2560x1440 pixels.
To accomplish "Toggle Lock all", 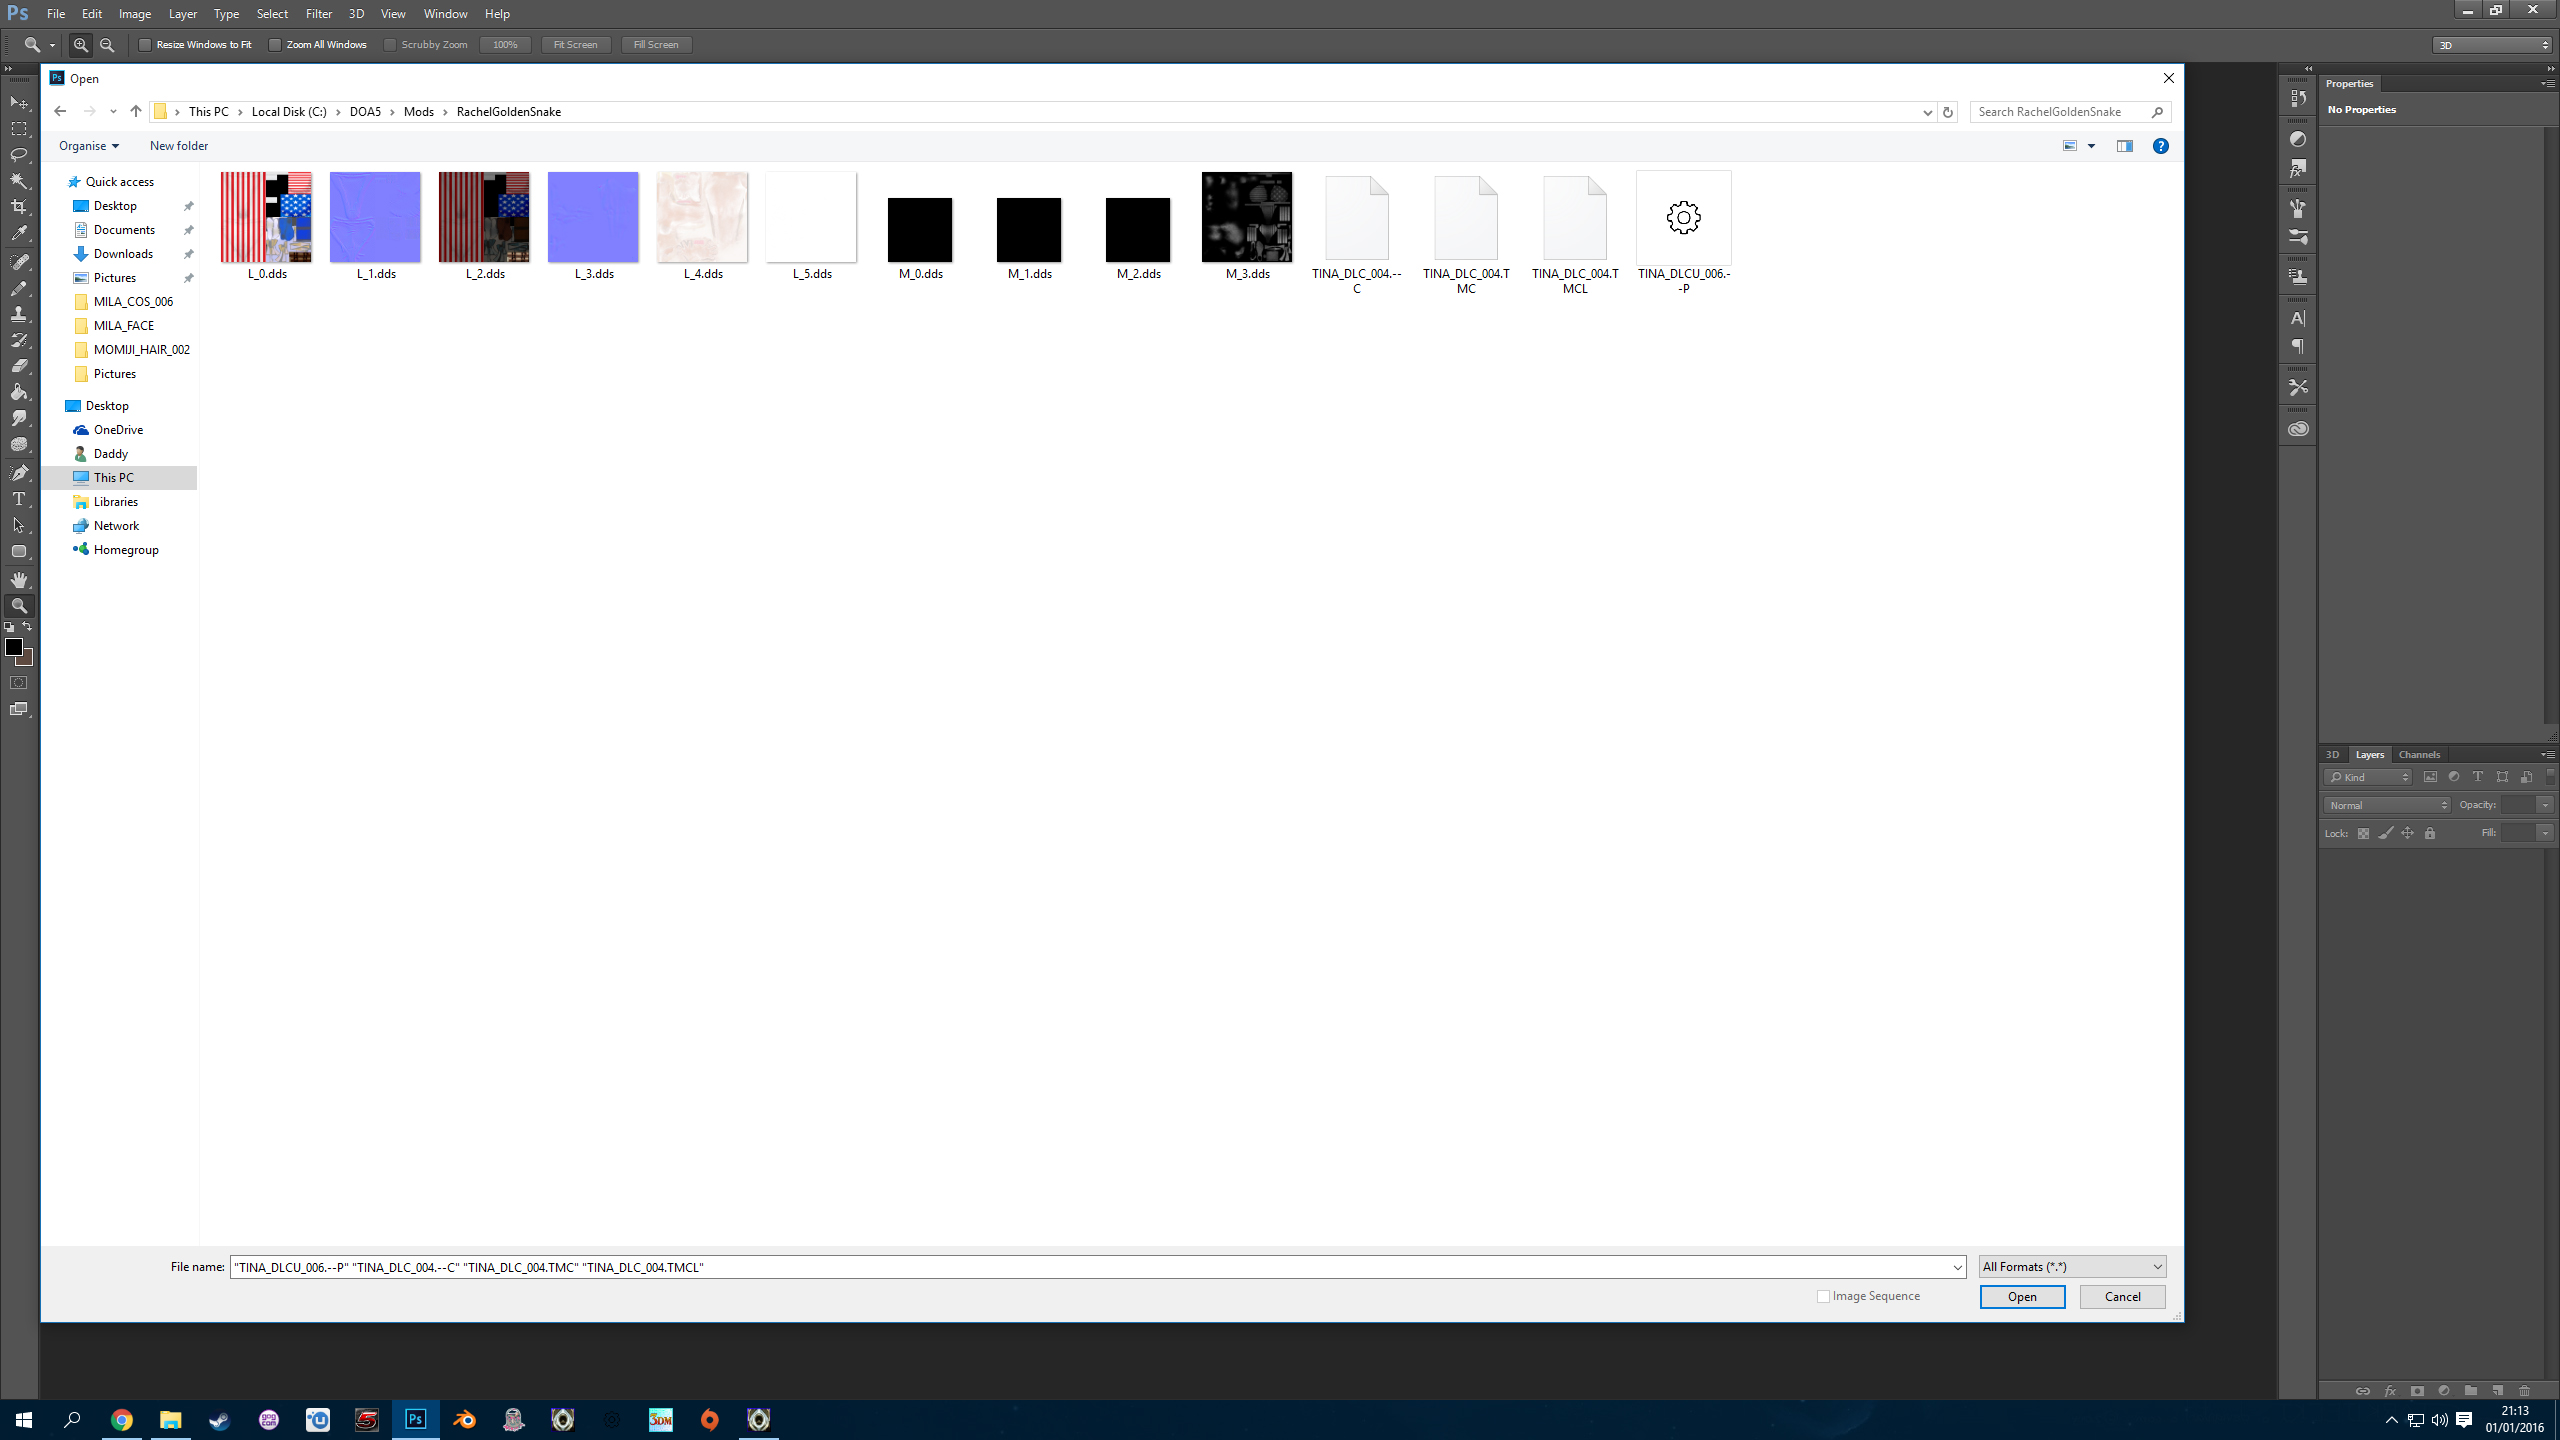I will coord(2430,833).
